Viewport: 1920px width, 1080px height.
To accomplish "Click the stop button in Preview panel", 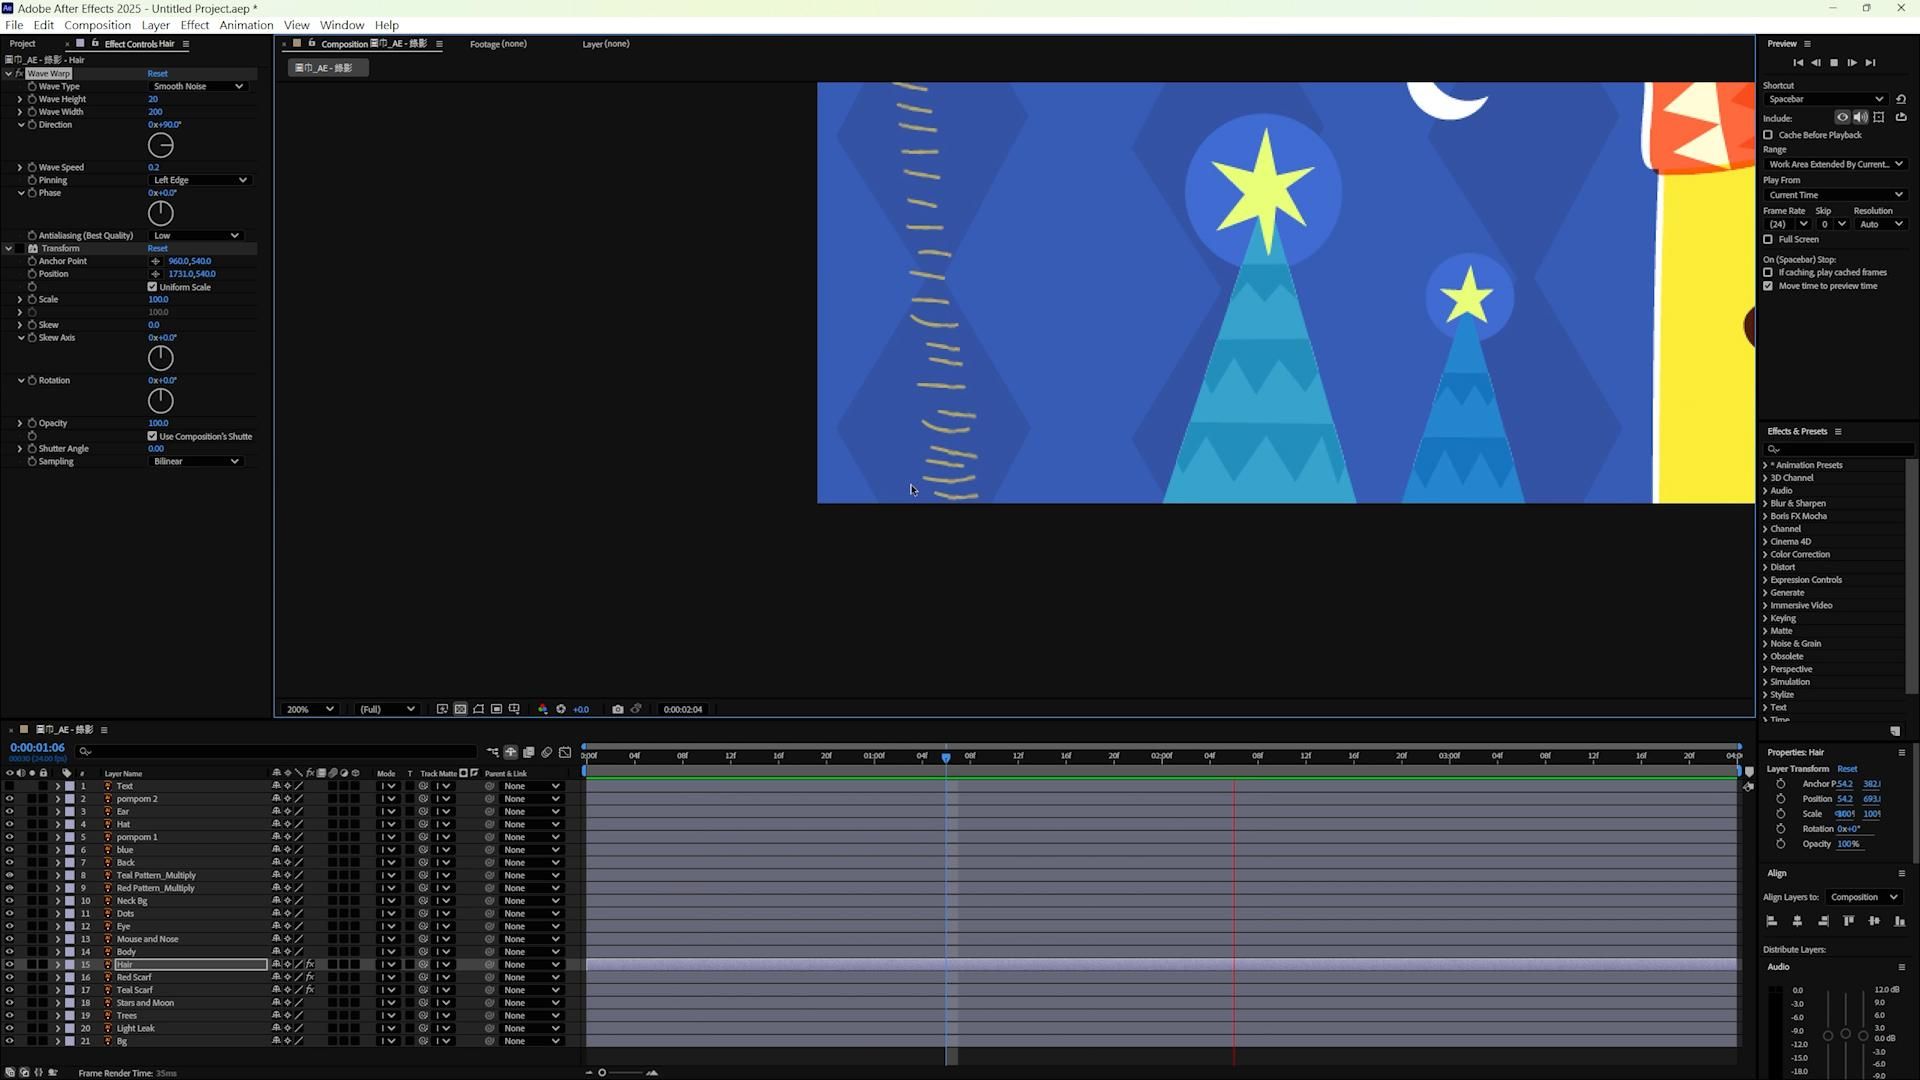I will pos(1833,62).
